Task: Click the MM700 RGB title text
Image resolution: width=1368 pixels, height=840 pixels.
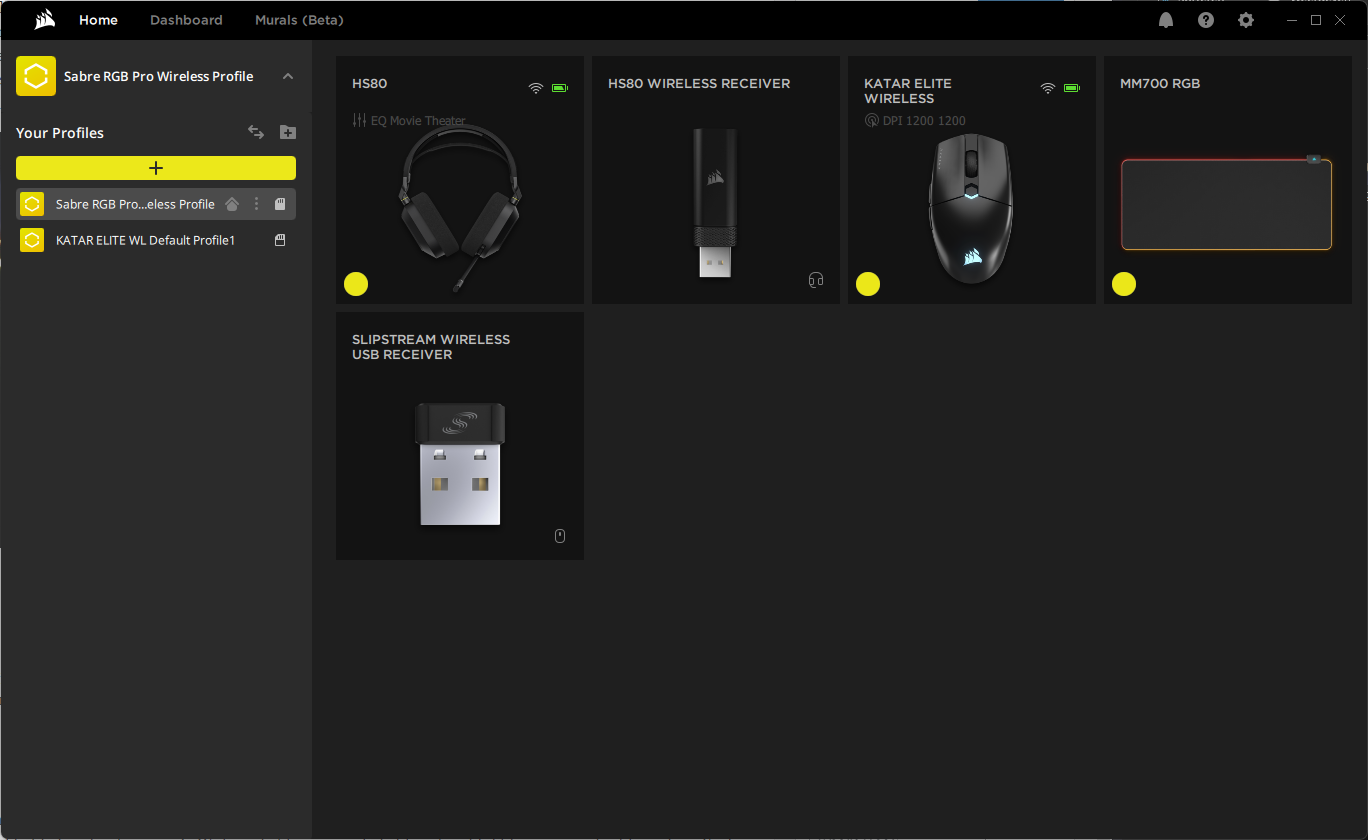Action: (x=1160, y=84)
